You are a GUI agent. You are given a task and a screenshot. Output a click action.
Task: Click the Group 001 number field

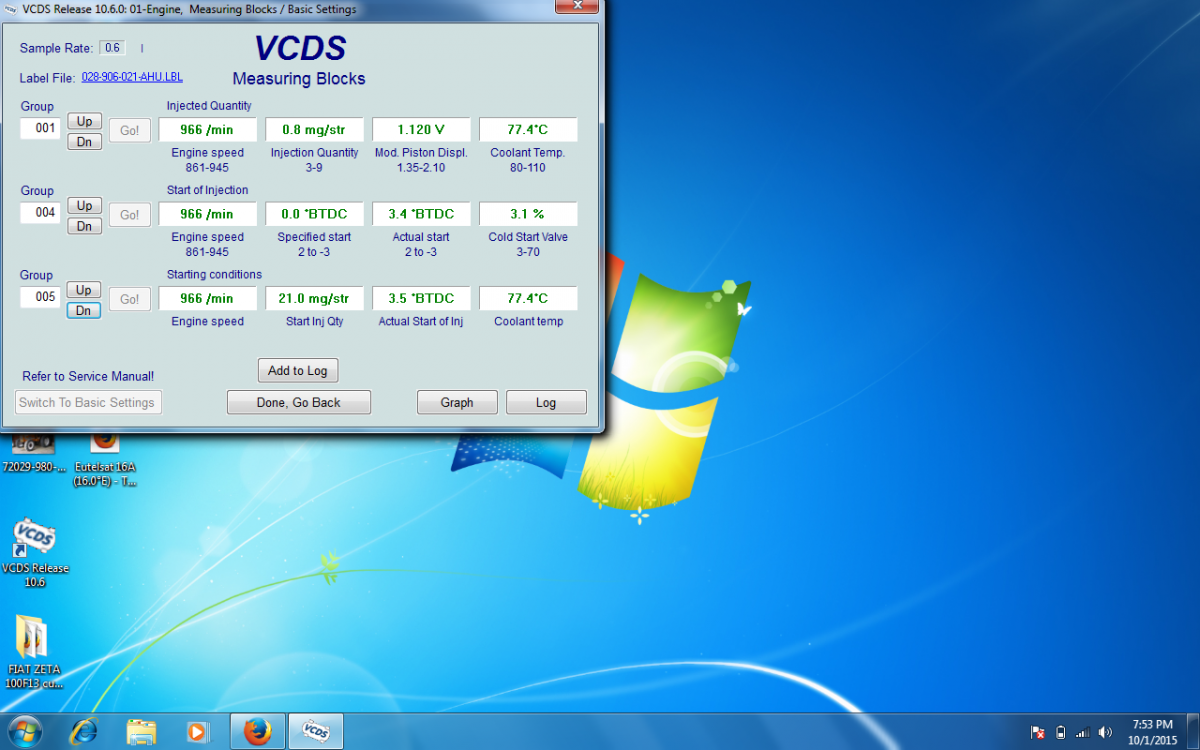(41, 128)
